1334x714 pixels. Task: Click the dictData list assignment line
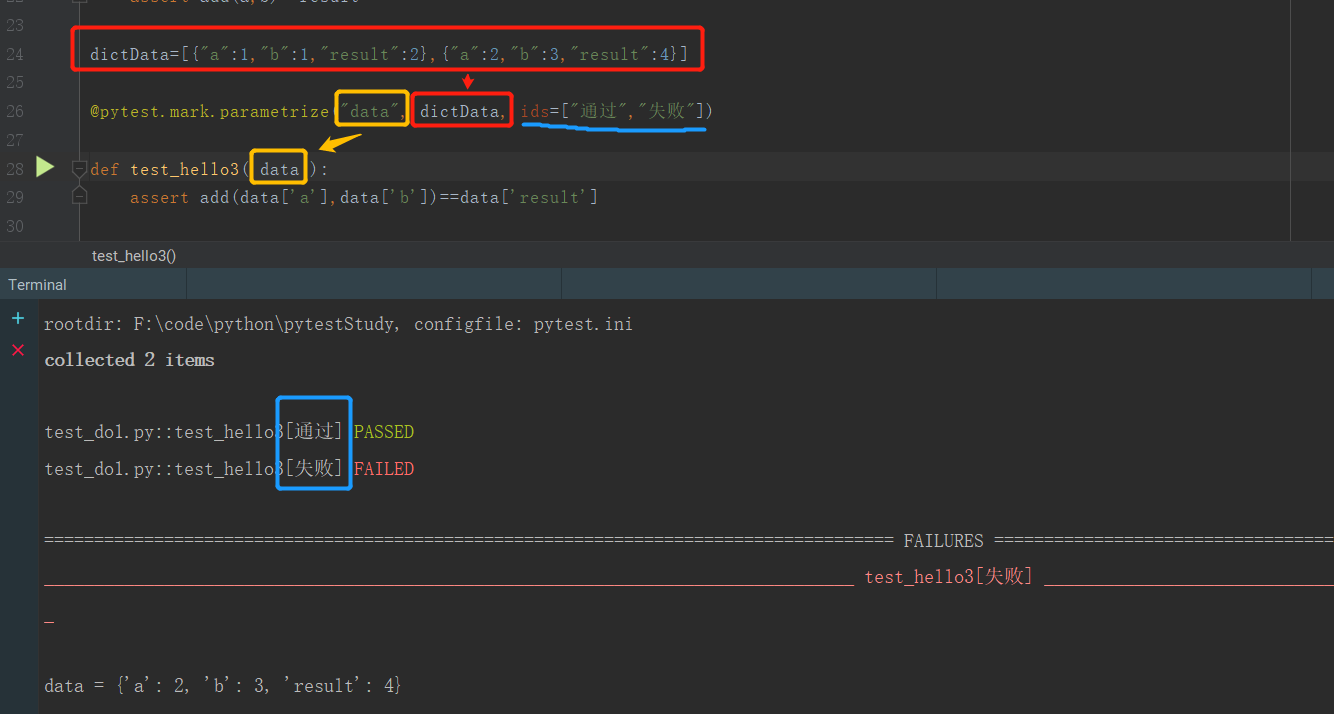pos(389,54)
